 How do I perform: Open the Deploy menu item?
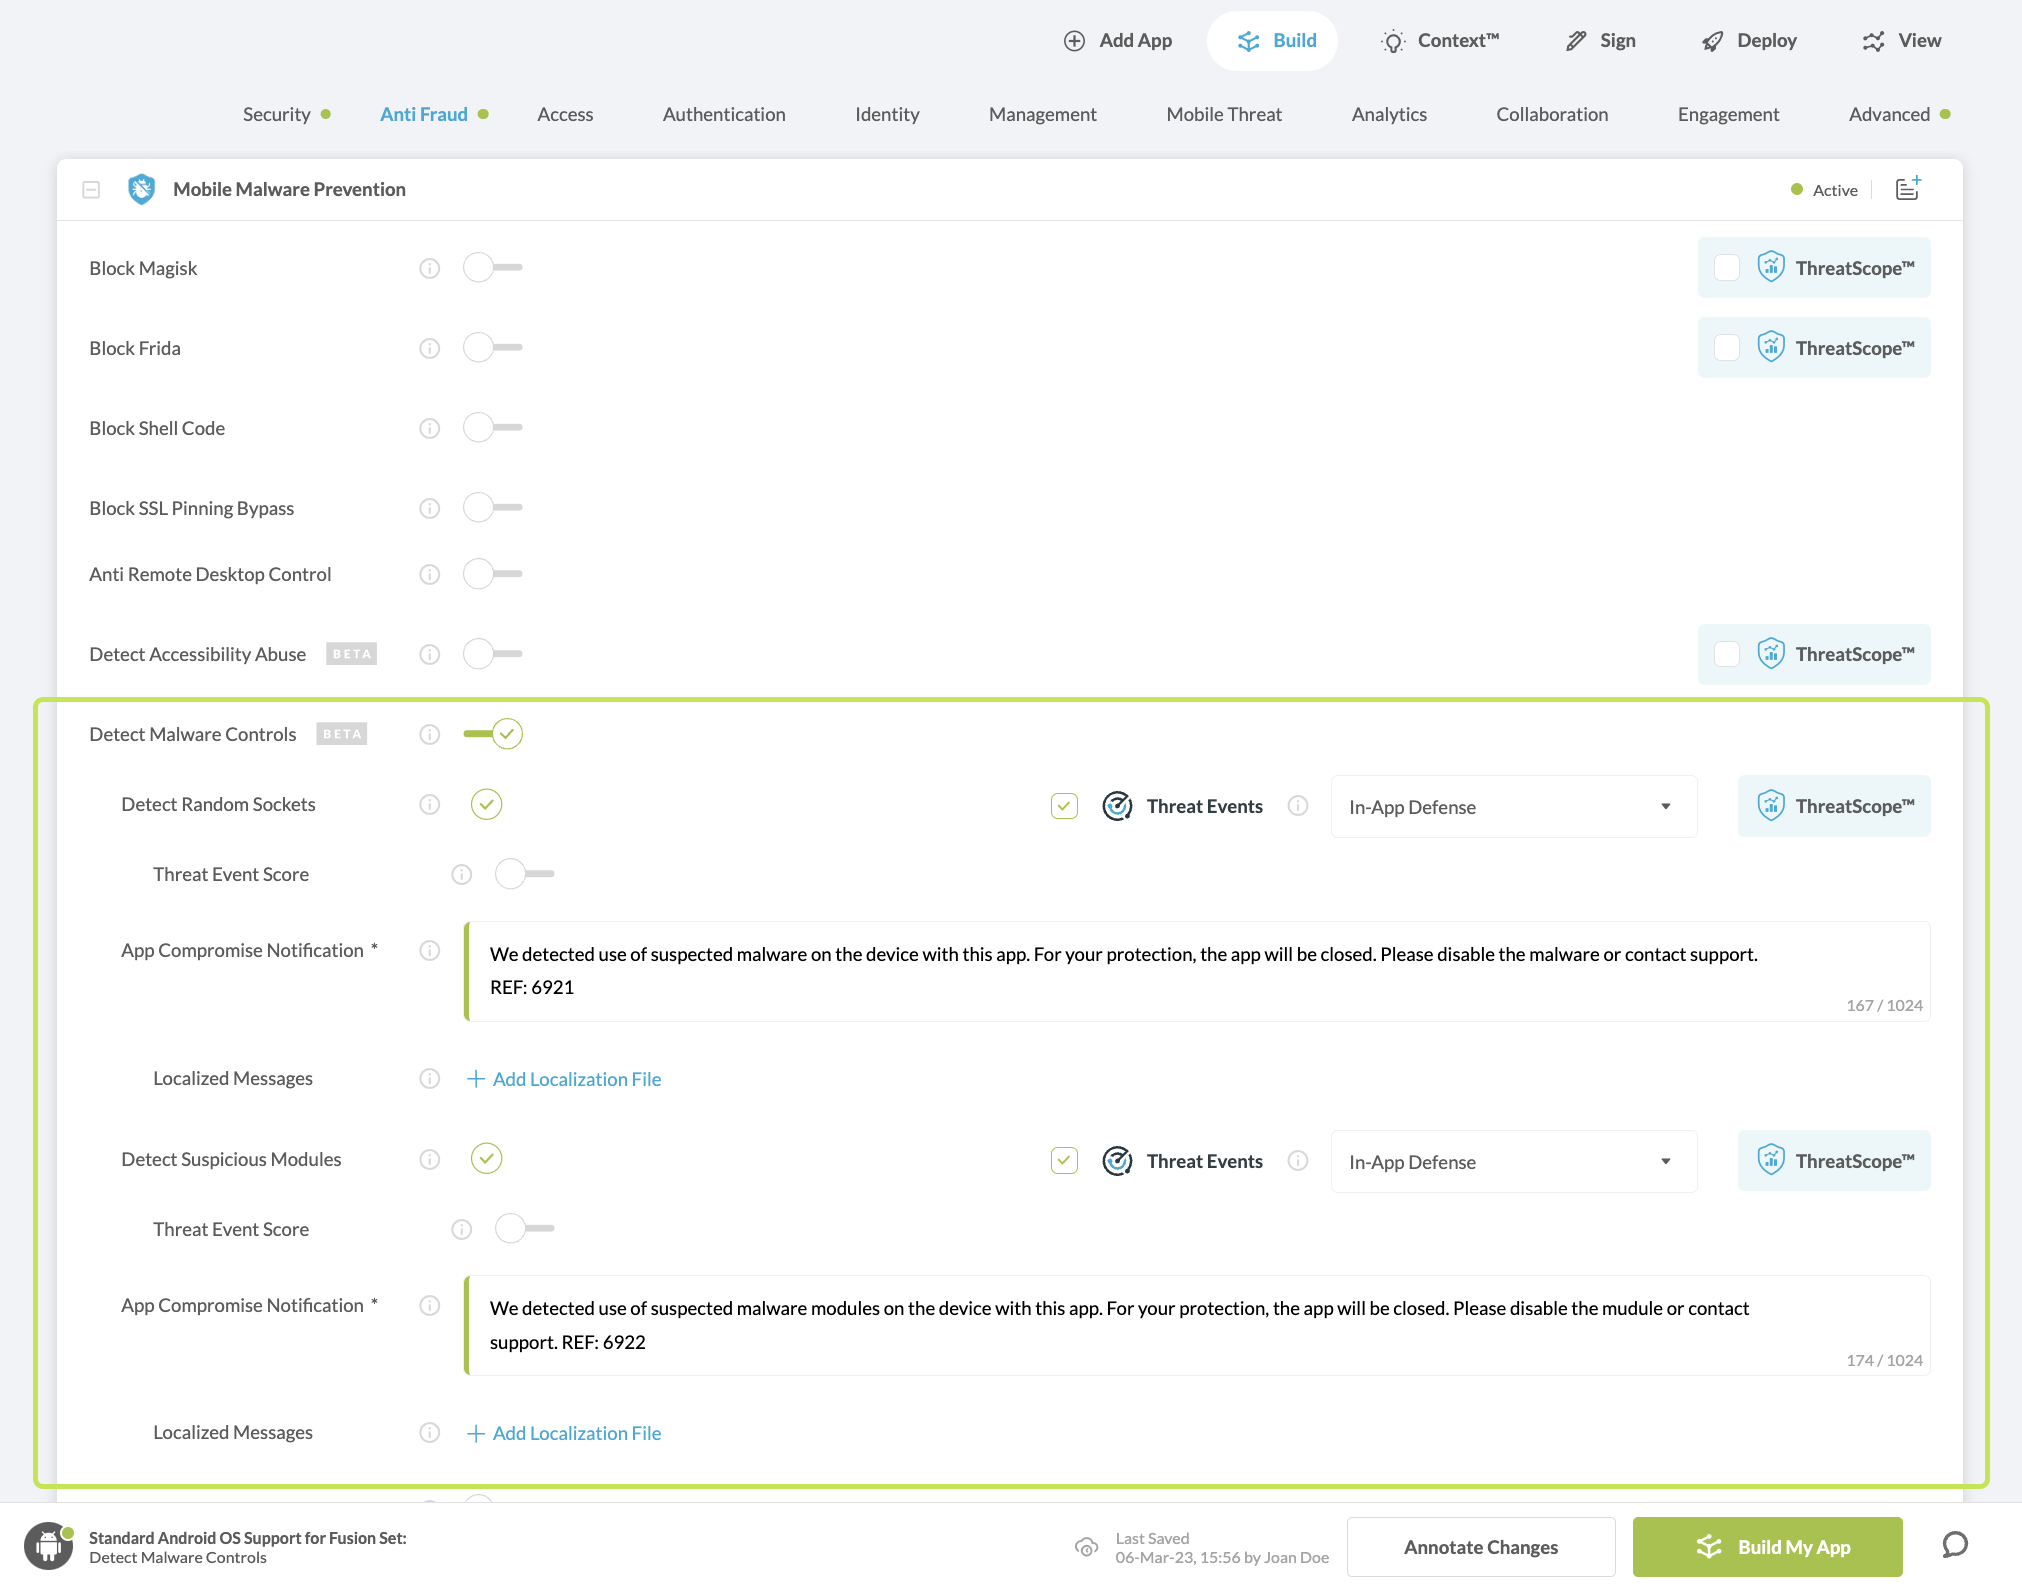(x=1749, y=41)
